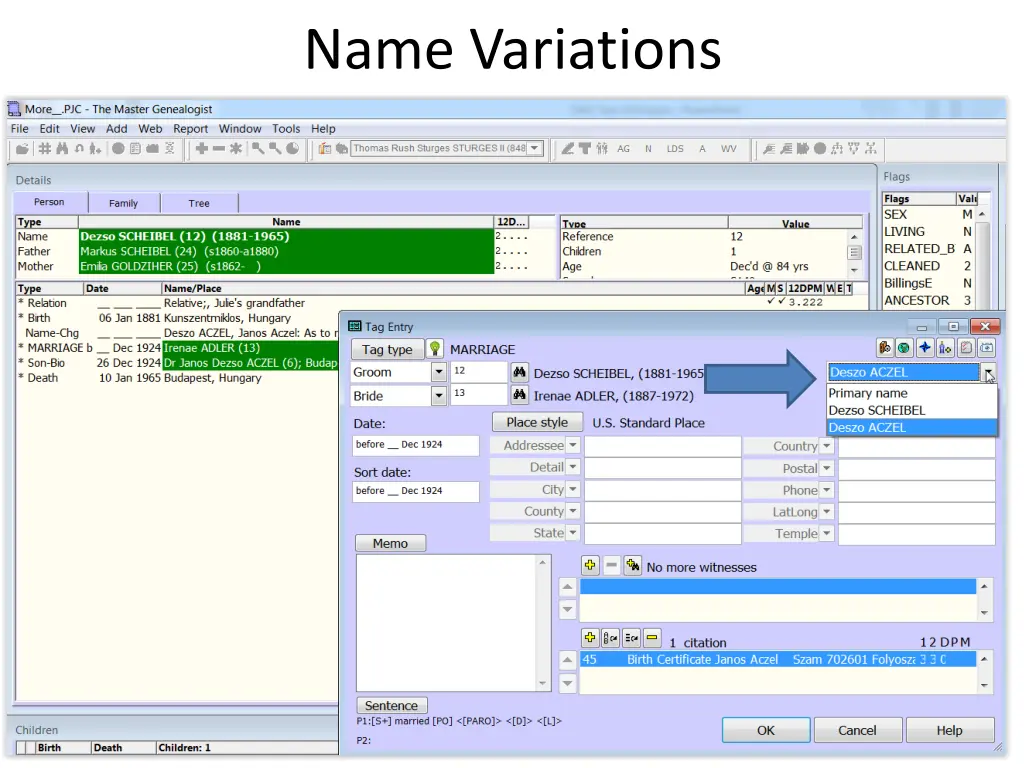Click the person icon in Tag Entry top-right

tap(945, 348)
